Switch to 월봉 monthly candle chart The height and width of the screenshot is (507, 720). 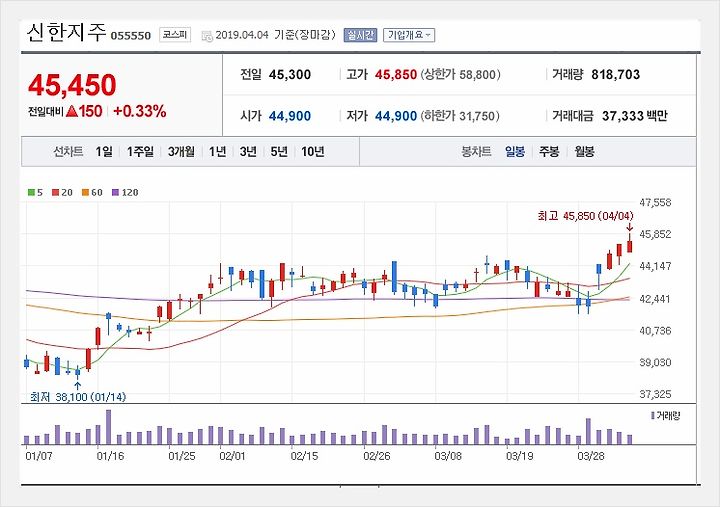point(584,152)
